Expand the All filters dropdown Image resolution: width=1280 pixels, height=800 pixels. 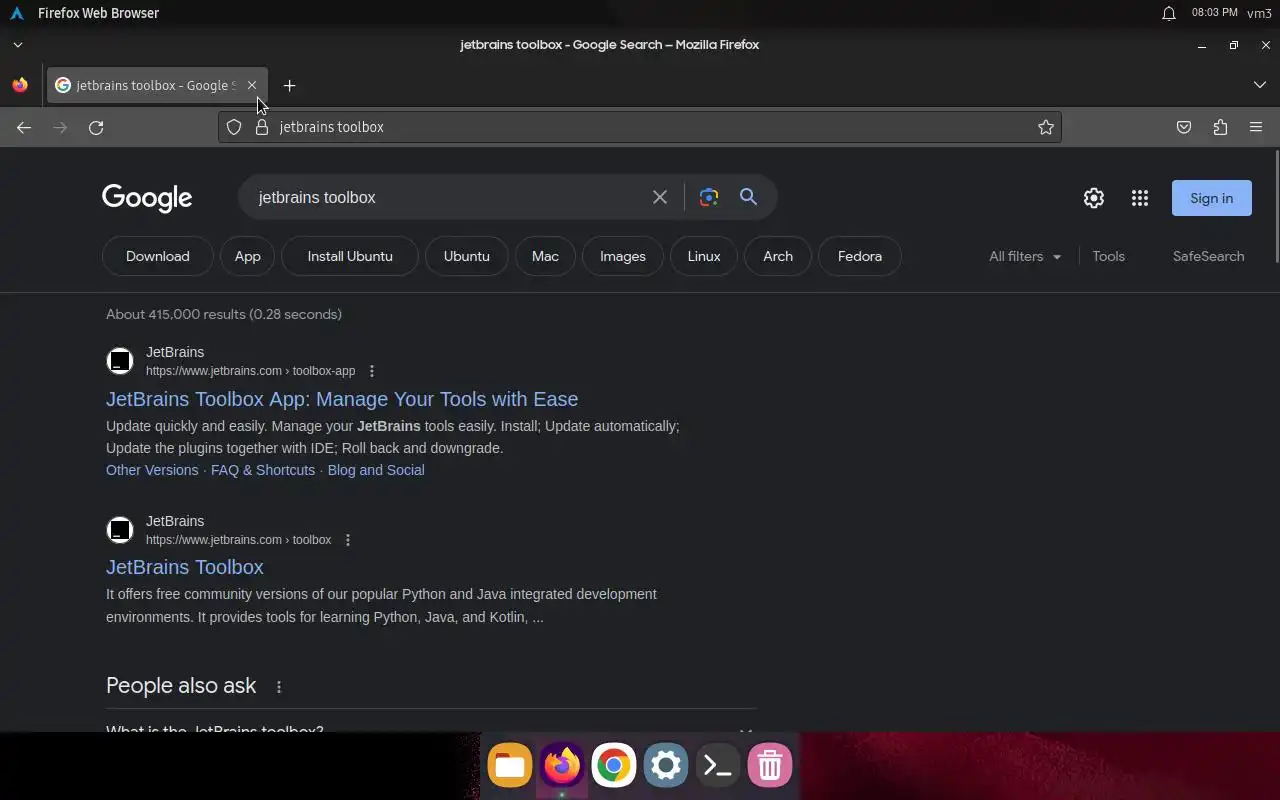(x=1025, y=256)
